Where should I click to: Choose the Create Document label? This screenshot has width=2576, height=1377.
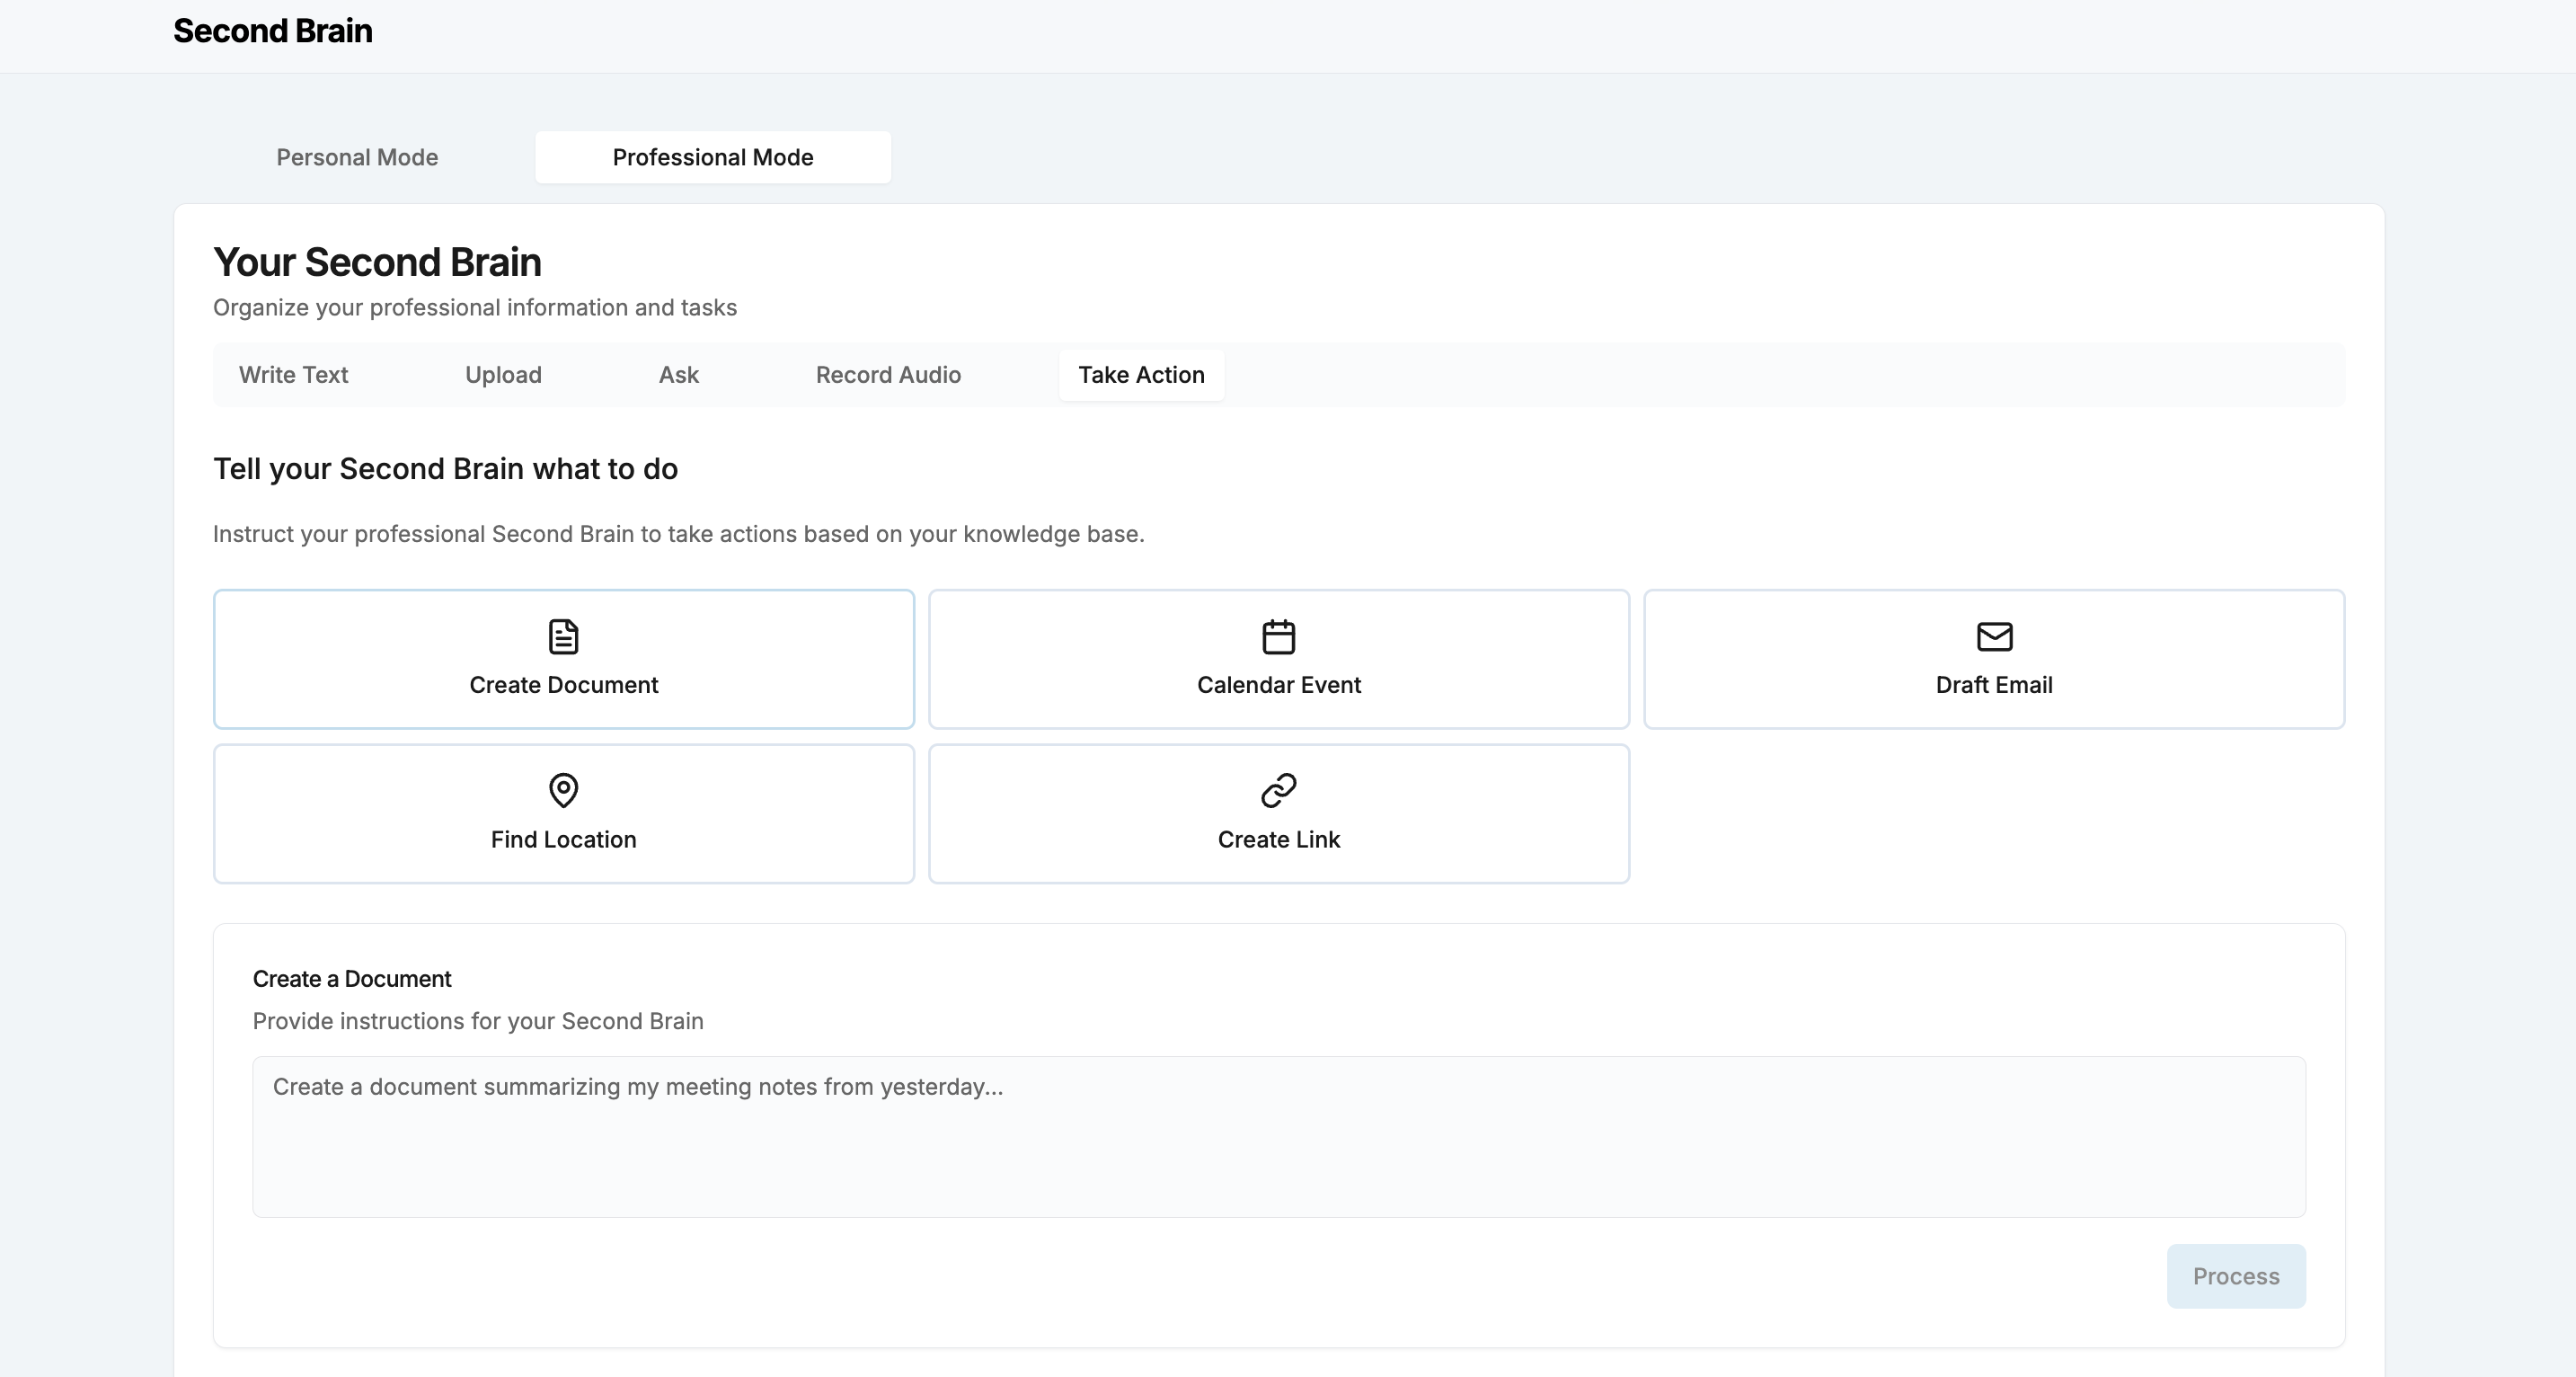tap(563, 685)
